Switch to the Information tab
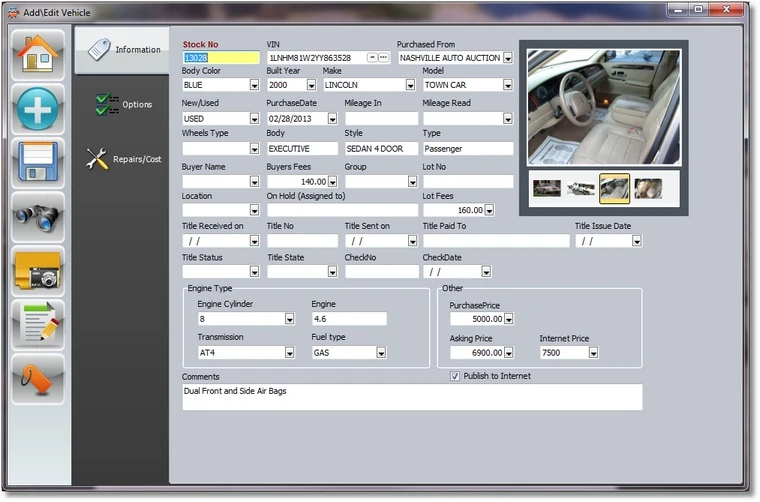The height and width of the screenshot is (502, 760). (x=122, y=49)
